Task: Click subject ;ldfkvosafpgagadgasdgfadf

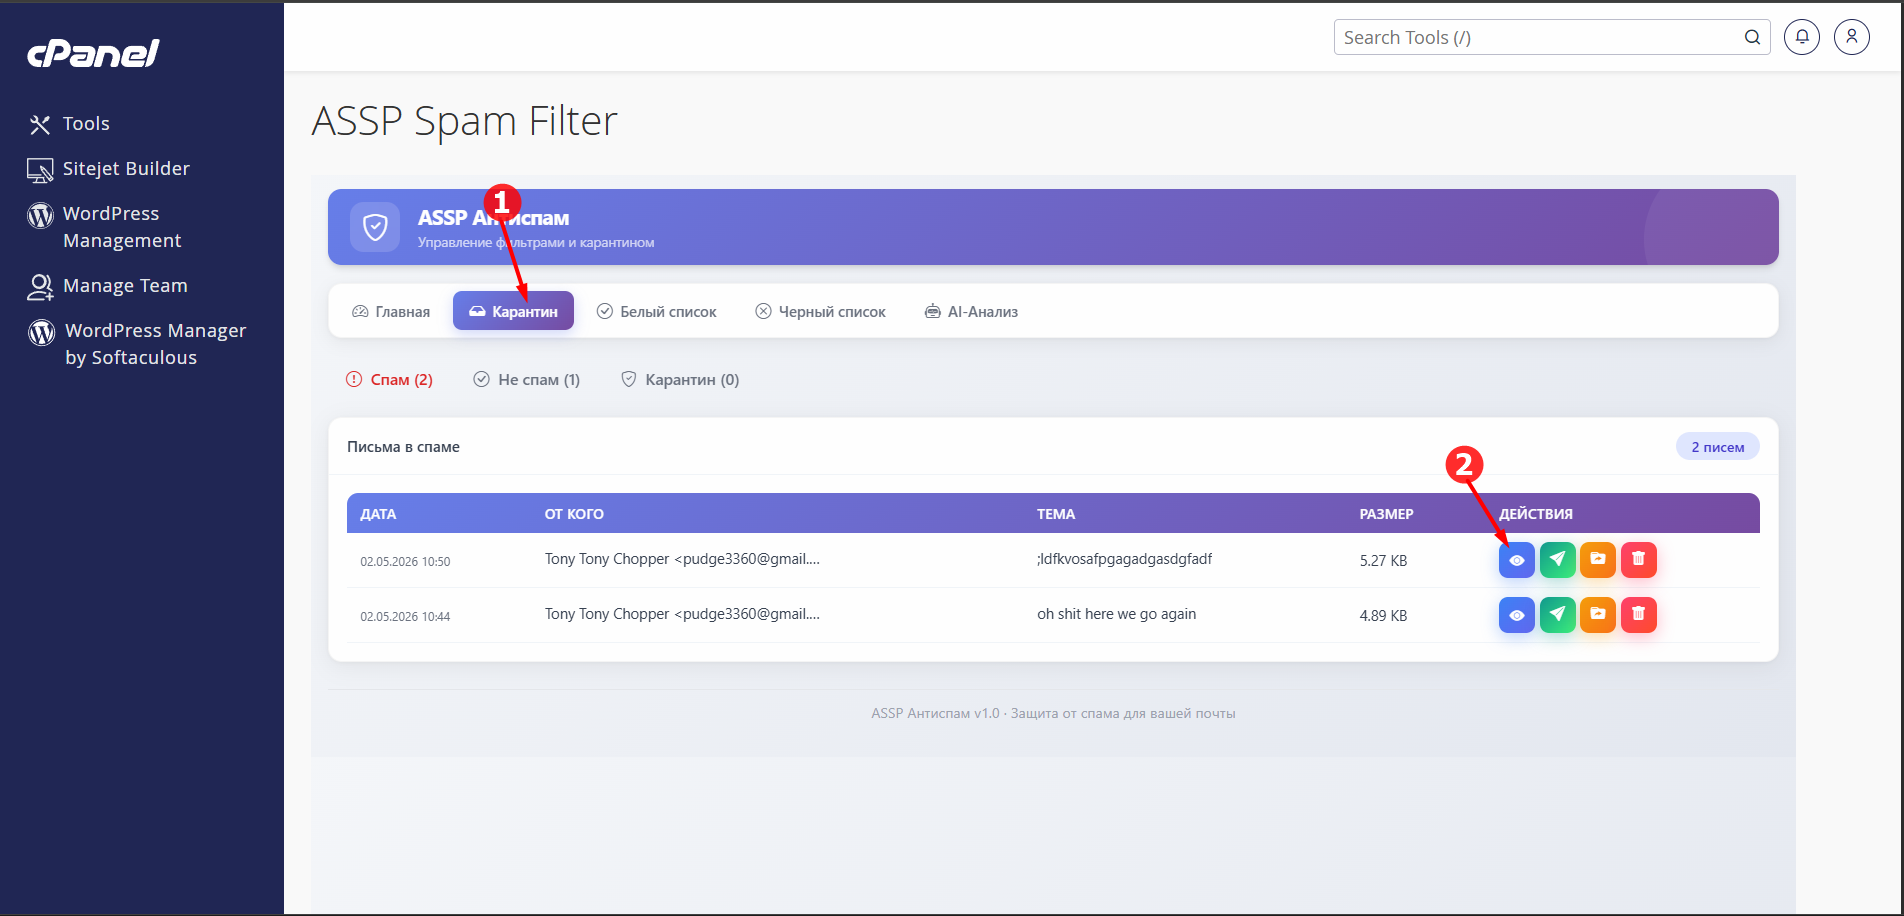Action: (x=1124, y=559)
